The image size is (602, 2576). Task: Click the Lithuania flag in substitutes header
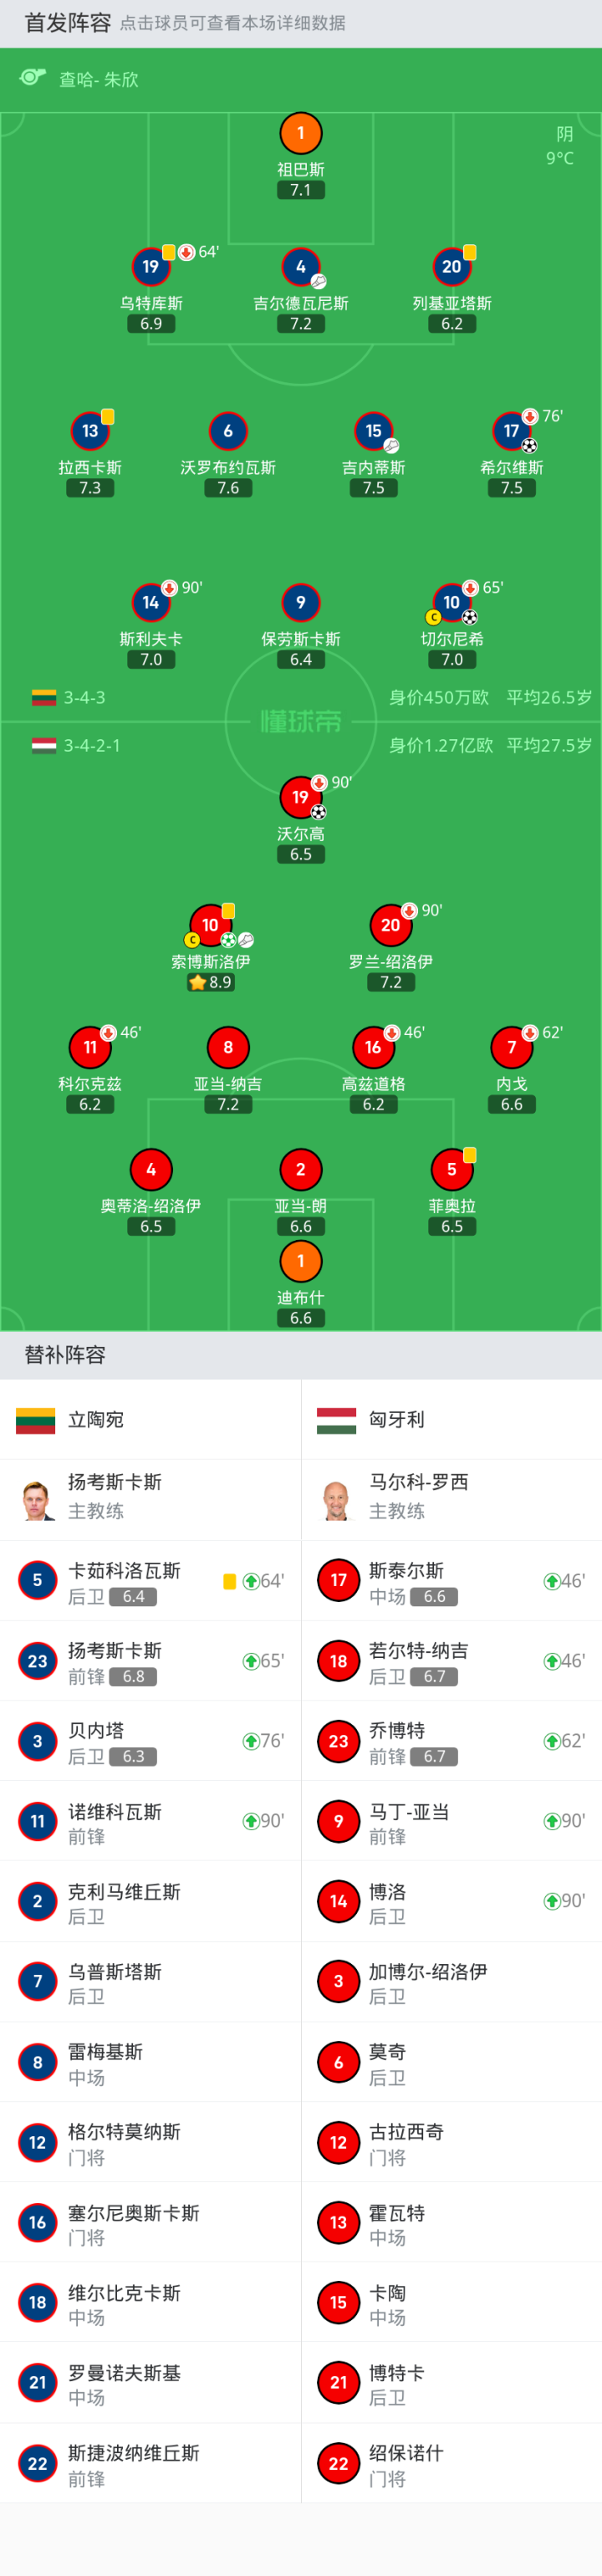click(35, 1419)
